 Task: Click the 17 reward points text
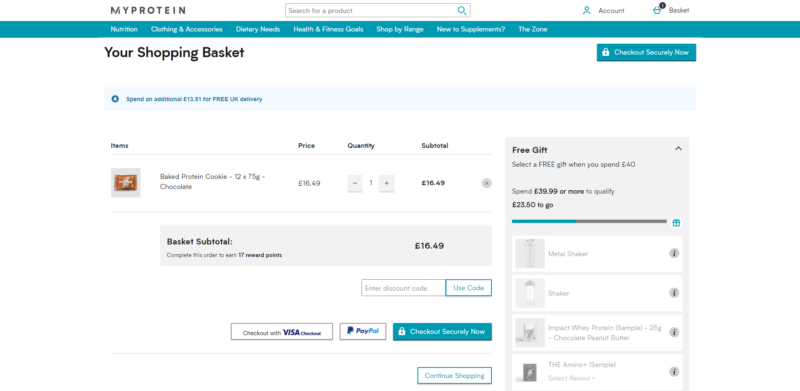[x=260, y=255]
